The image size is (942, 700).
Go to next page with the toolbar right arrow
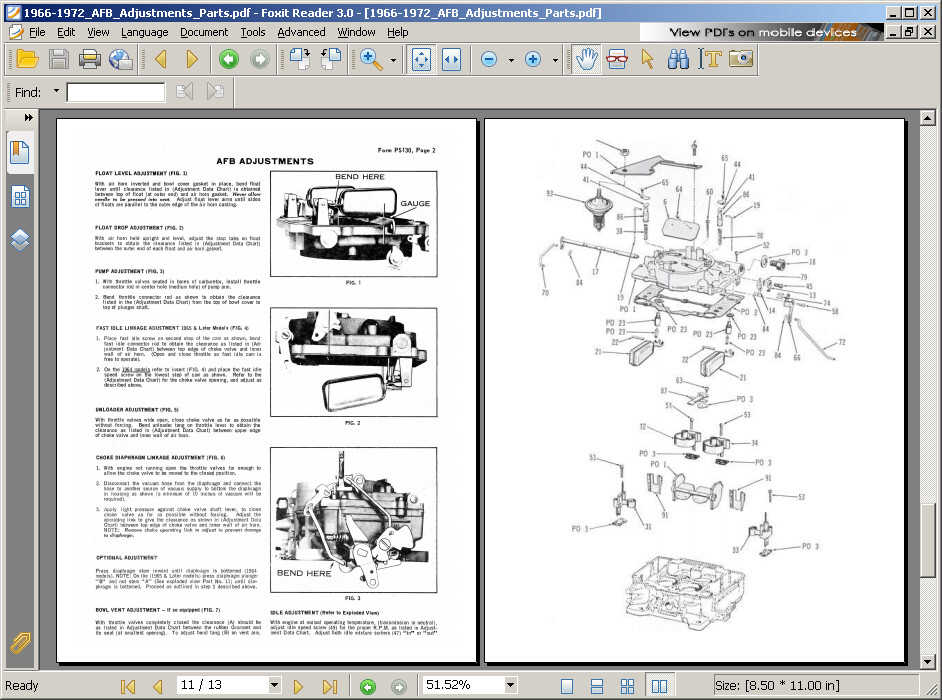pyautogui.click(x=192, y=59)
